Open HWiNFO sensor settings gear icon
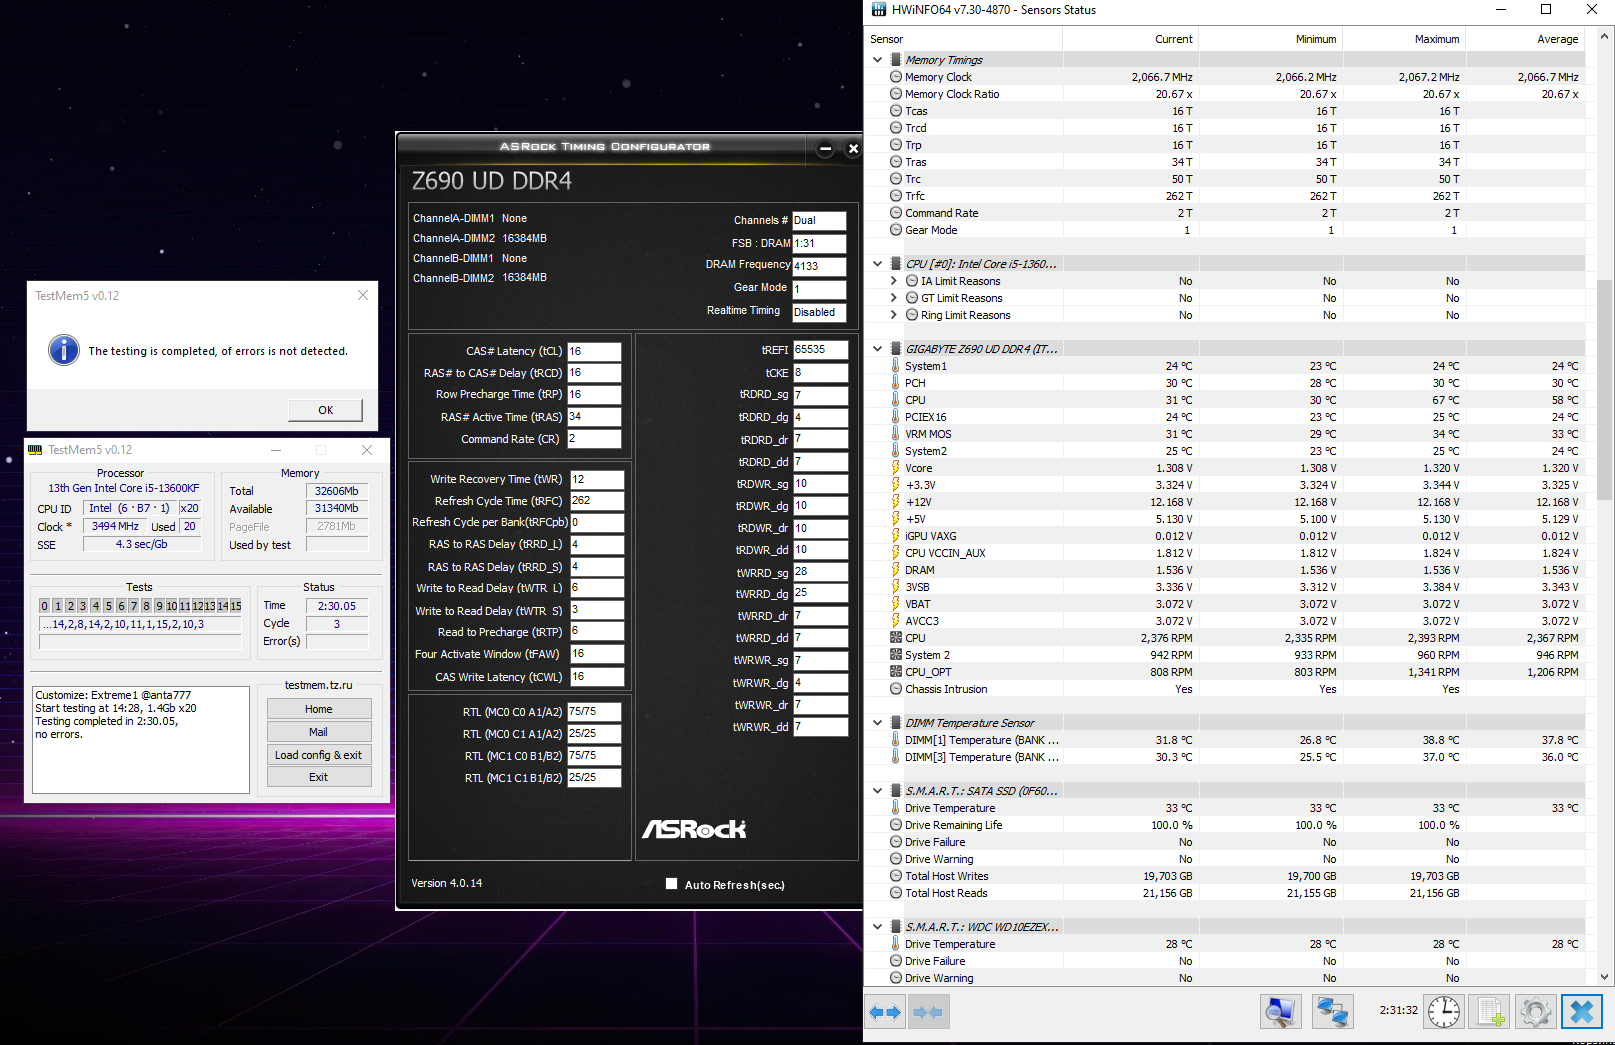The height and width of the screenshot is (1045, 1615). point(1535,1012)
